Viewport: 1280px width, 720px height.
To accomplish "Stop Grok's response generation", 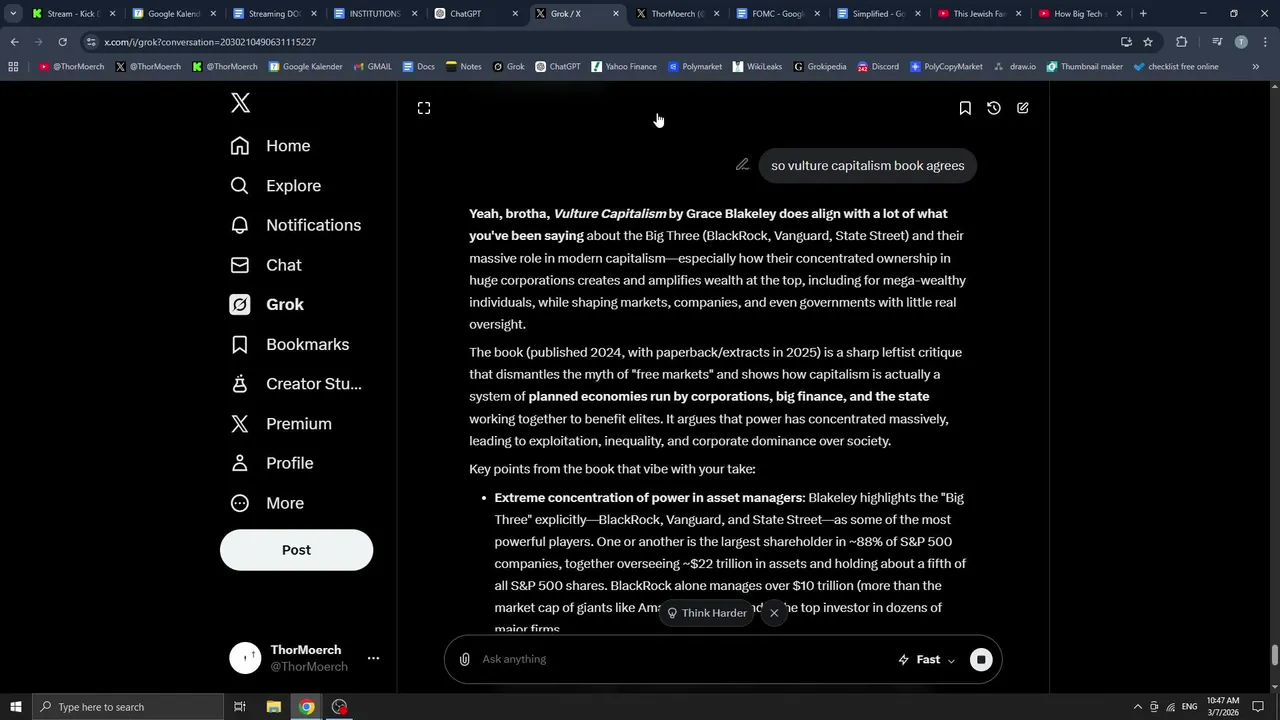I will (x=981, y=659).
